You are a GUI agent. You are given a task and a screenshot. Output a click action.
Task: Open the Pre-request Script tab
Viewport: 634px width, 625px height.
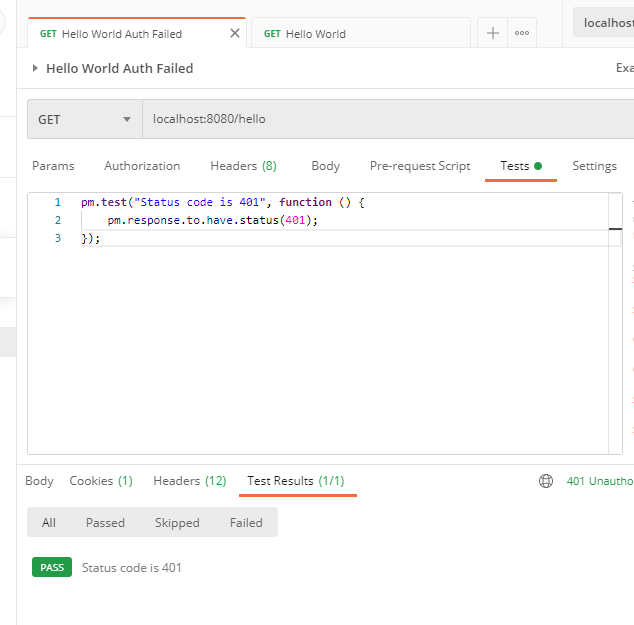(x=420, y=166)
